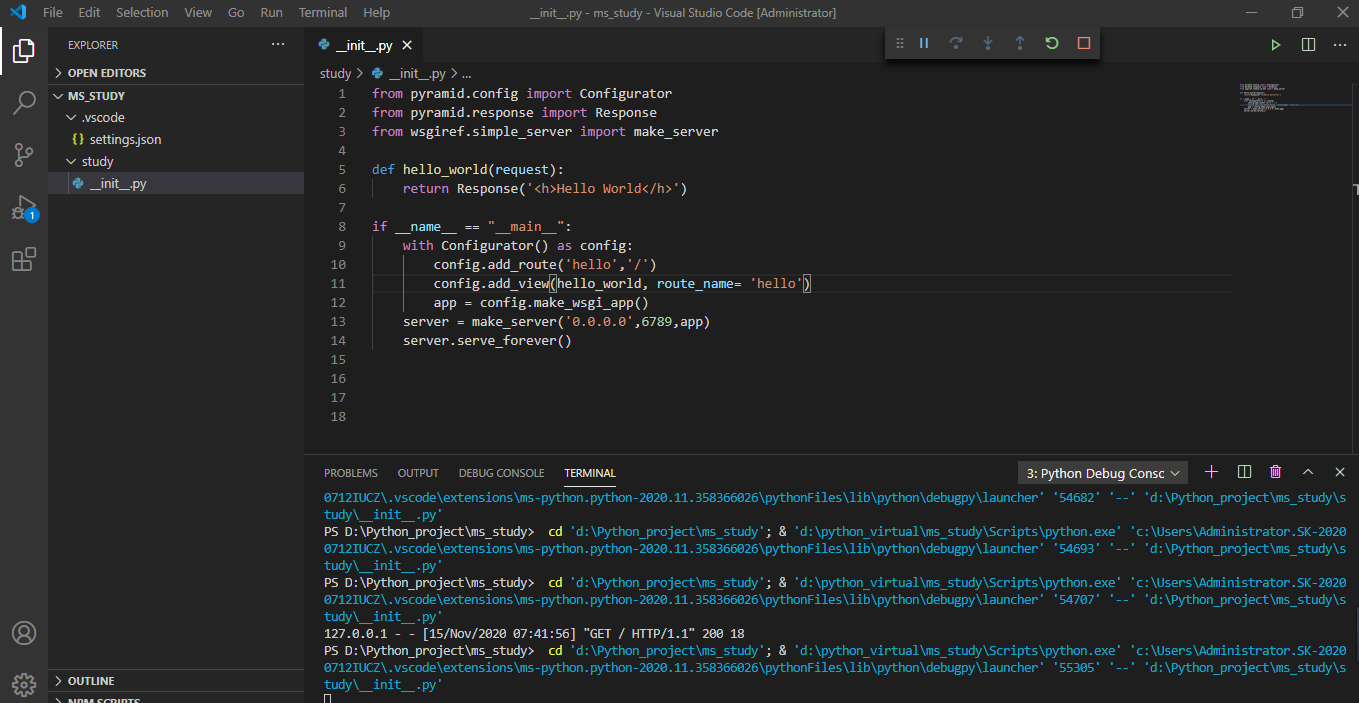Open the Search view in activity bar
The image size is (1359, 703).
24,103
